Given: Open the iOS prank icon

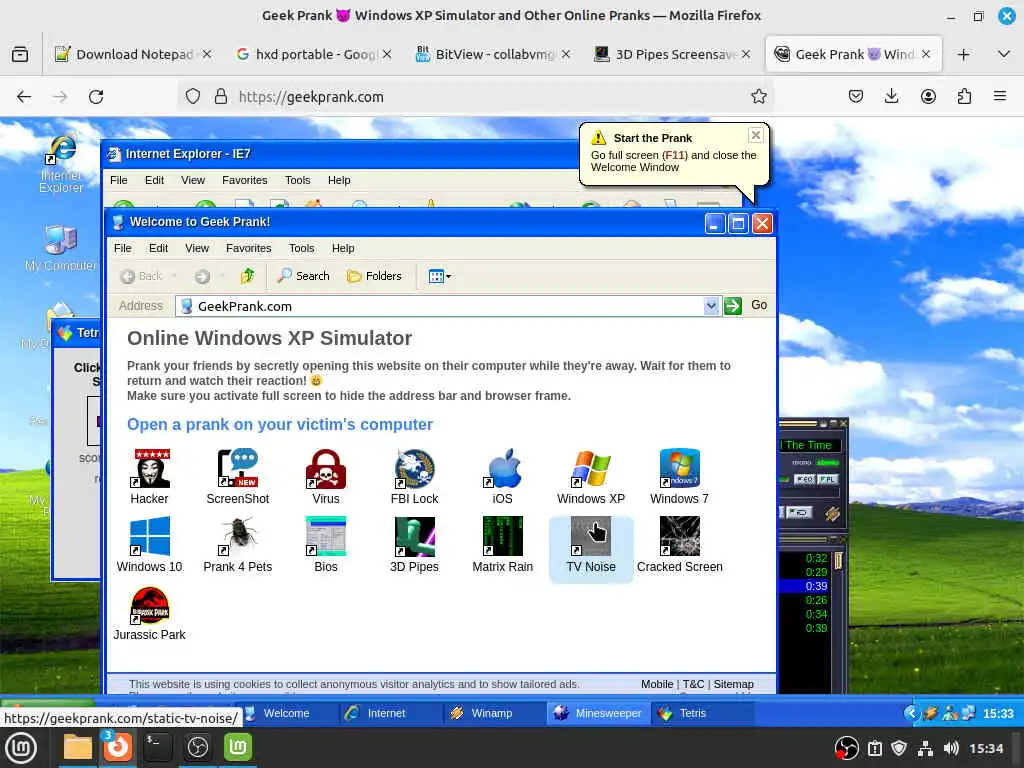Looking at the screenshot, I should pyautogui.click(x=502, y=477).
